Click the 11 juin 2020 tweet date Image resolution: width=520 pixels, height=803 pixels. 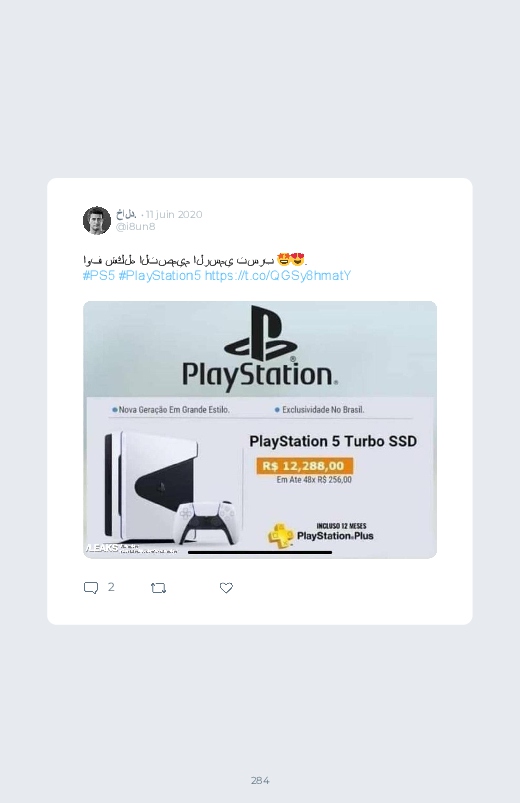click(174, 214)
